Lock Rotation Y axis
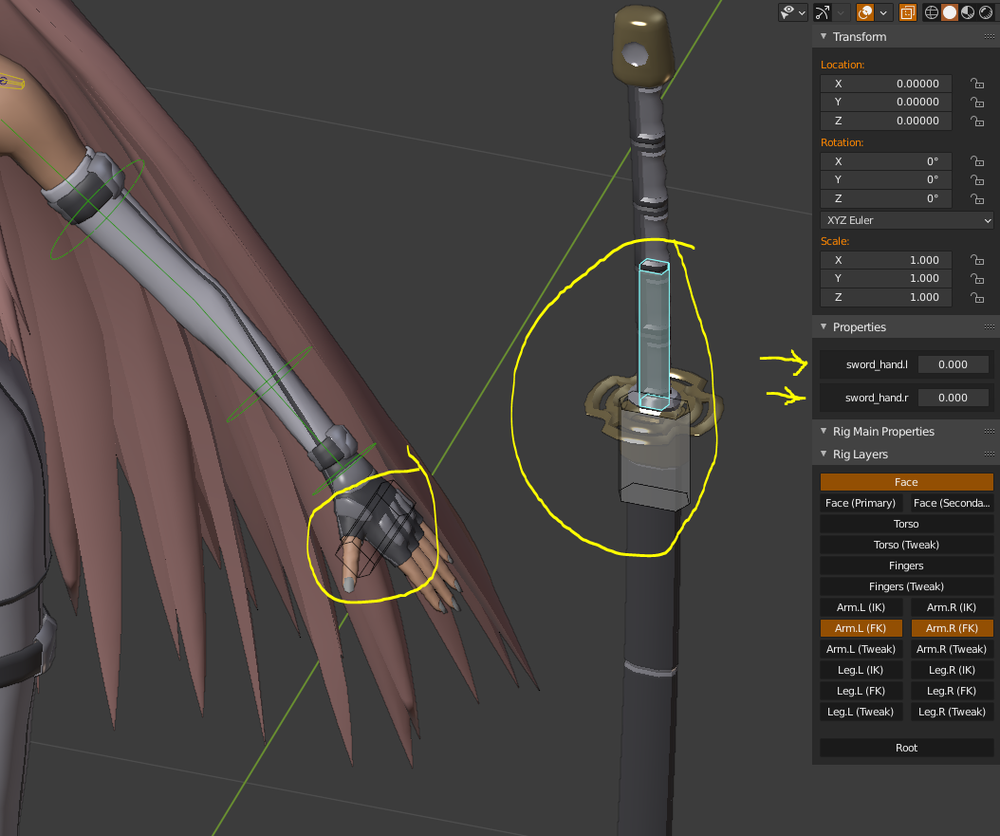This screenshot has height=836, width=1000. (977, 180)
